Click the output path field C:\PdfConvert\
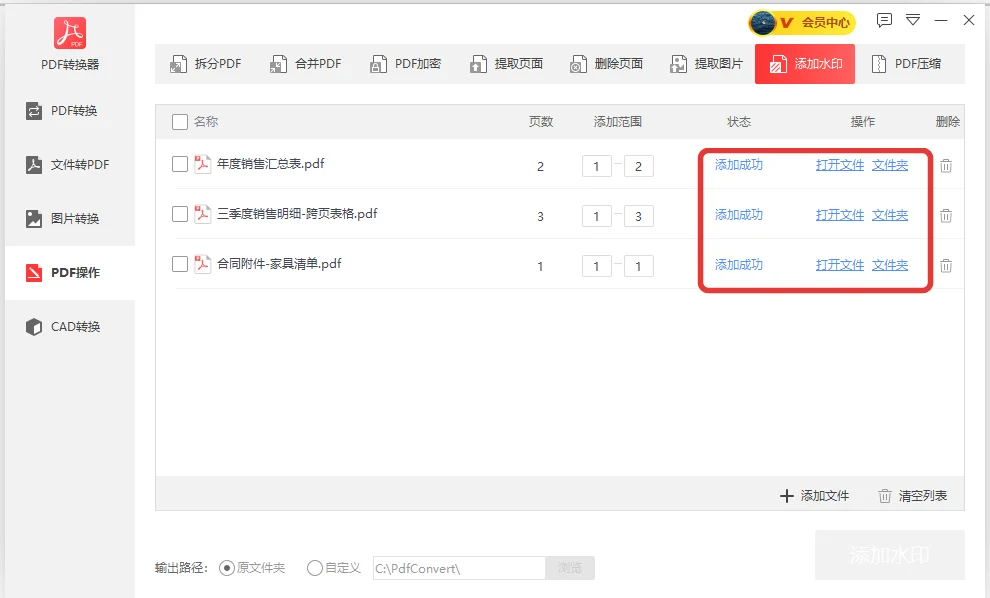The image size is (990, 598). (459, 568)
